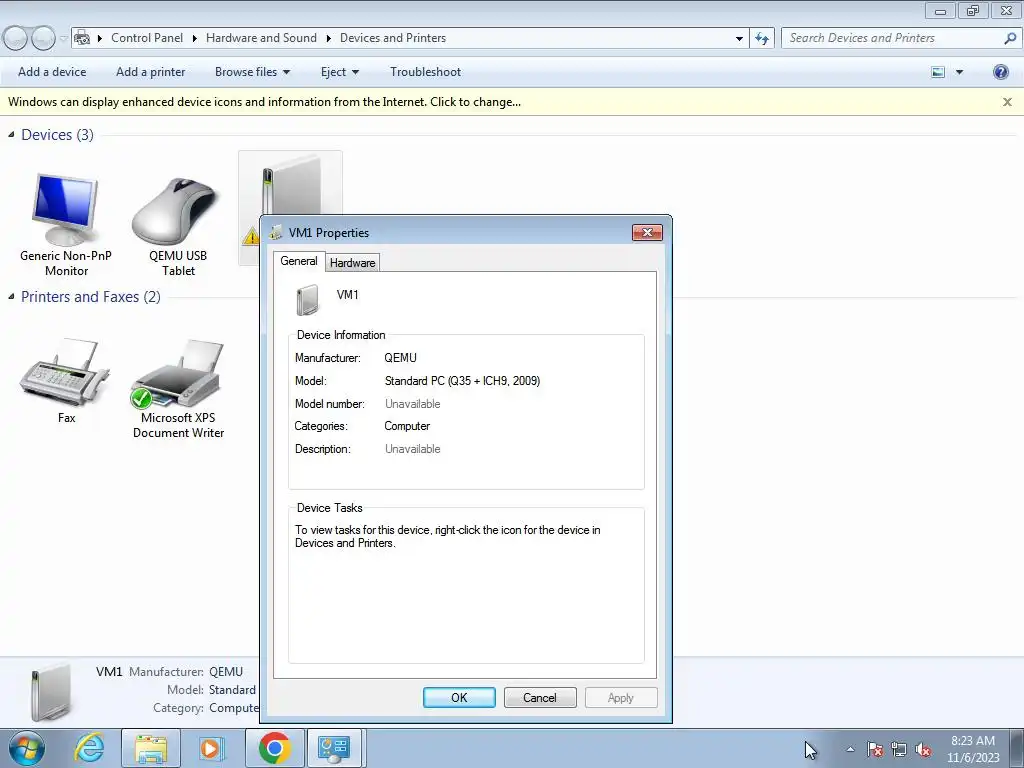Select the QEMU USB Tablet device icon
The height and width of the screenshot is (768, 1024).
point(177,210)
